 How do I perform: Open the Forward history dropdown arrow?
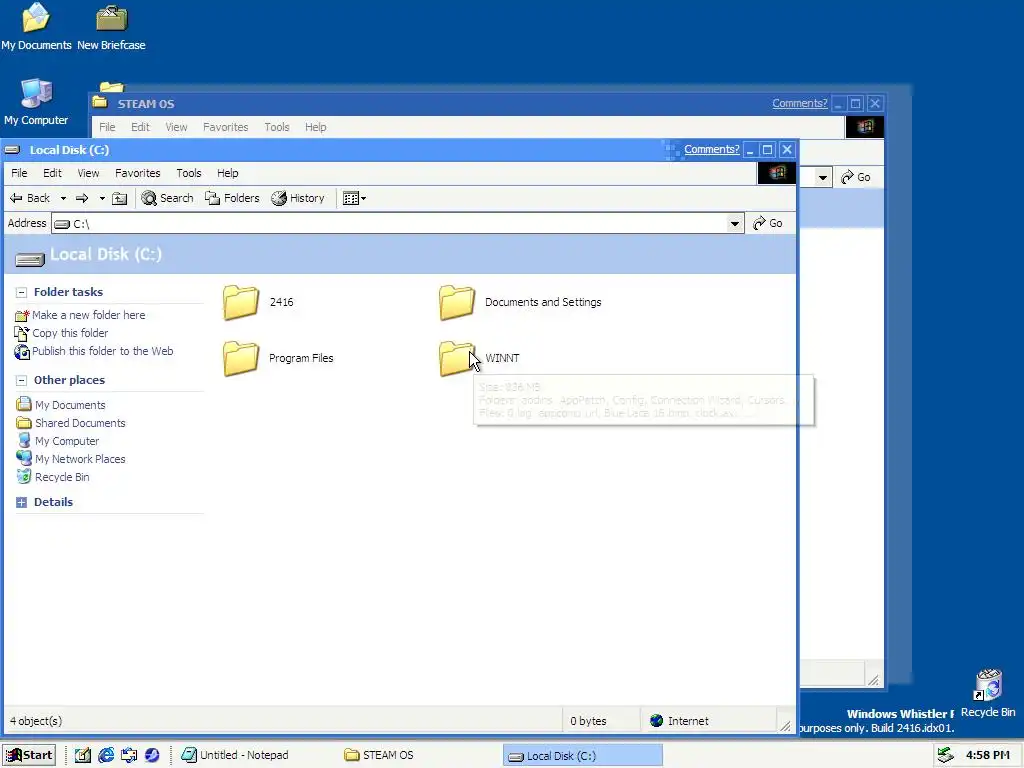click(102, 199)
